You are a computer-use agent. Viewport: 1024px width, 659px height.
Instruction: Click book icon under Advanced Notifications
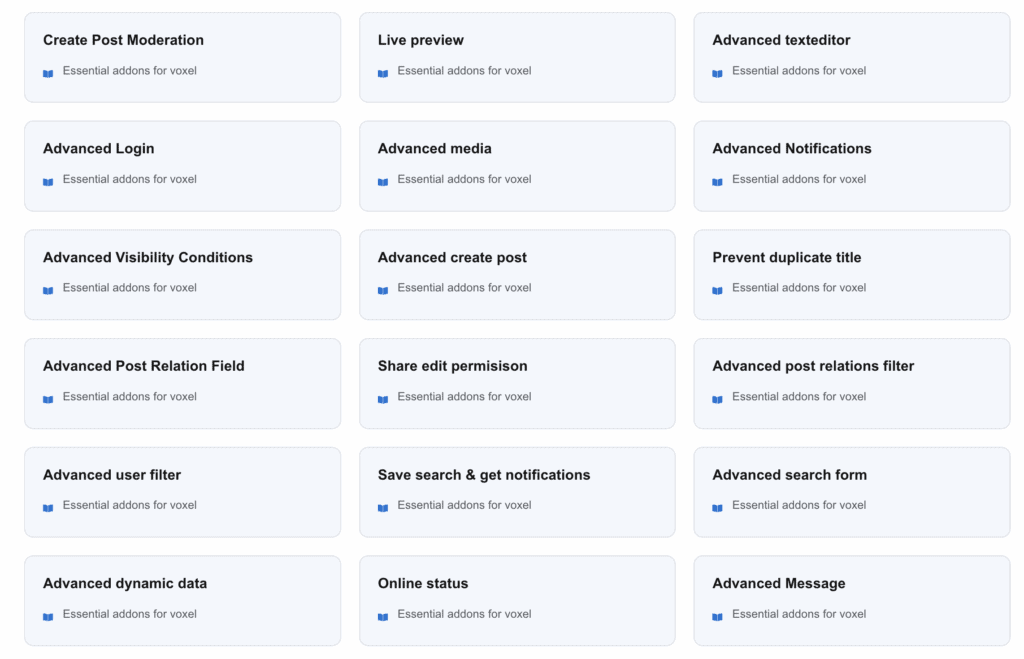coord(717,182)
